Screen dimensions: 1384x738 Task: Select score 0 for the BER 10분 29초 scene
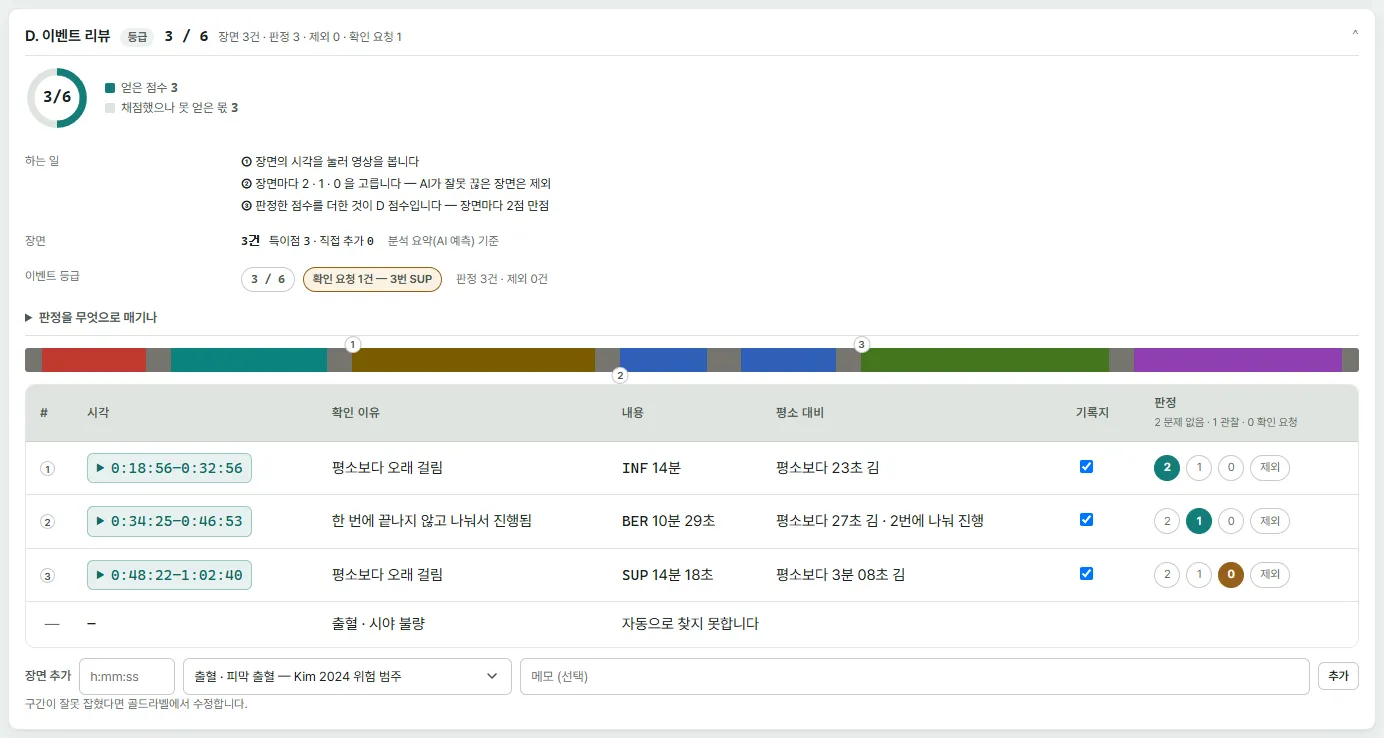pos(1231,521)
